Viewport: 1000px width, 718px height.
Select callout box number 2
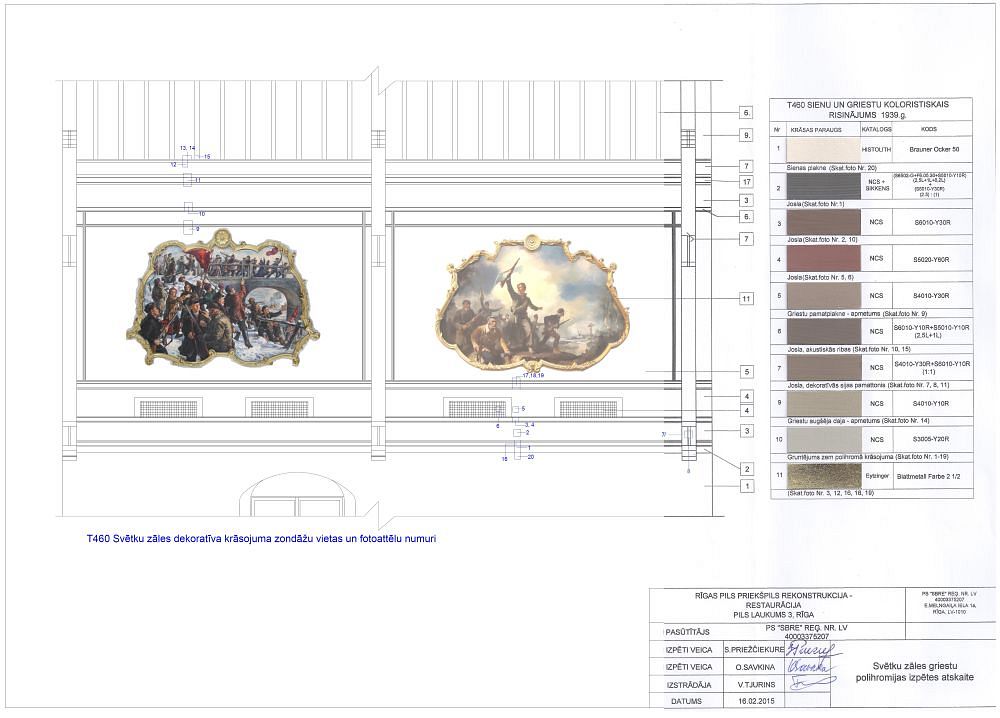746,469
